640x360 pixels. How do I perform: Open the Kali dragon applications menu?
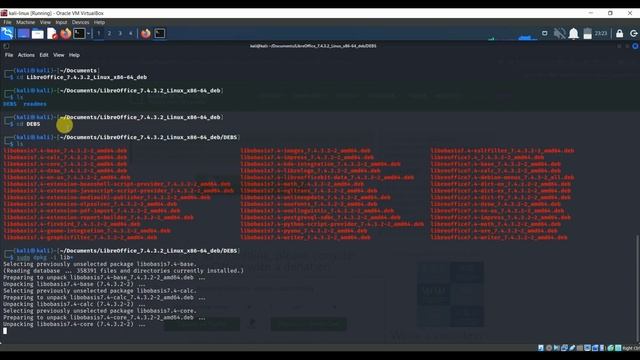click(x=7, y=33)
